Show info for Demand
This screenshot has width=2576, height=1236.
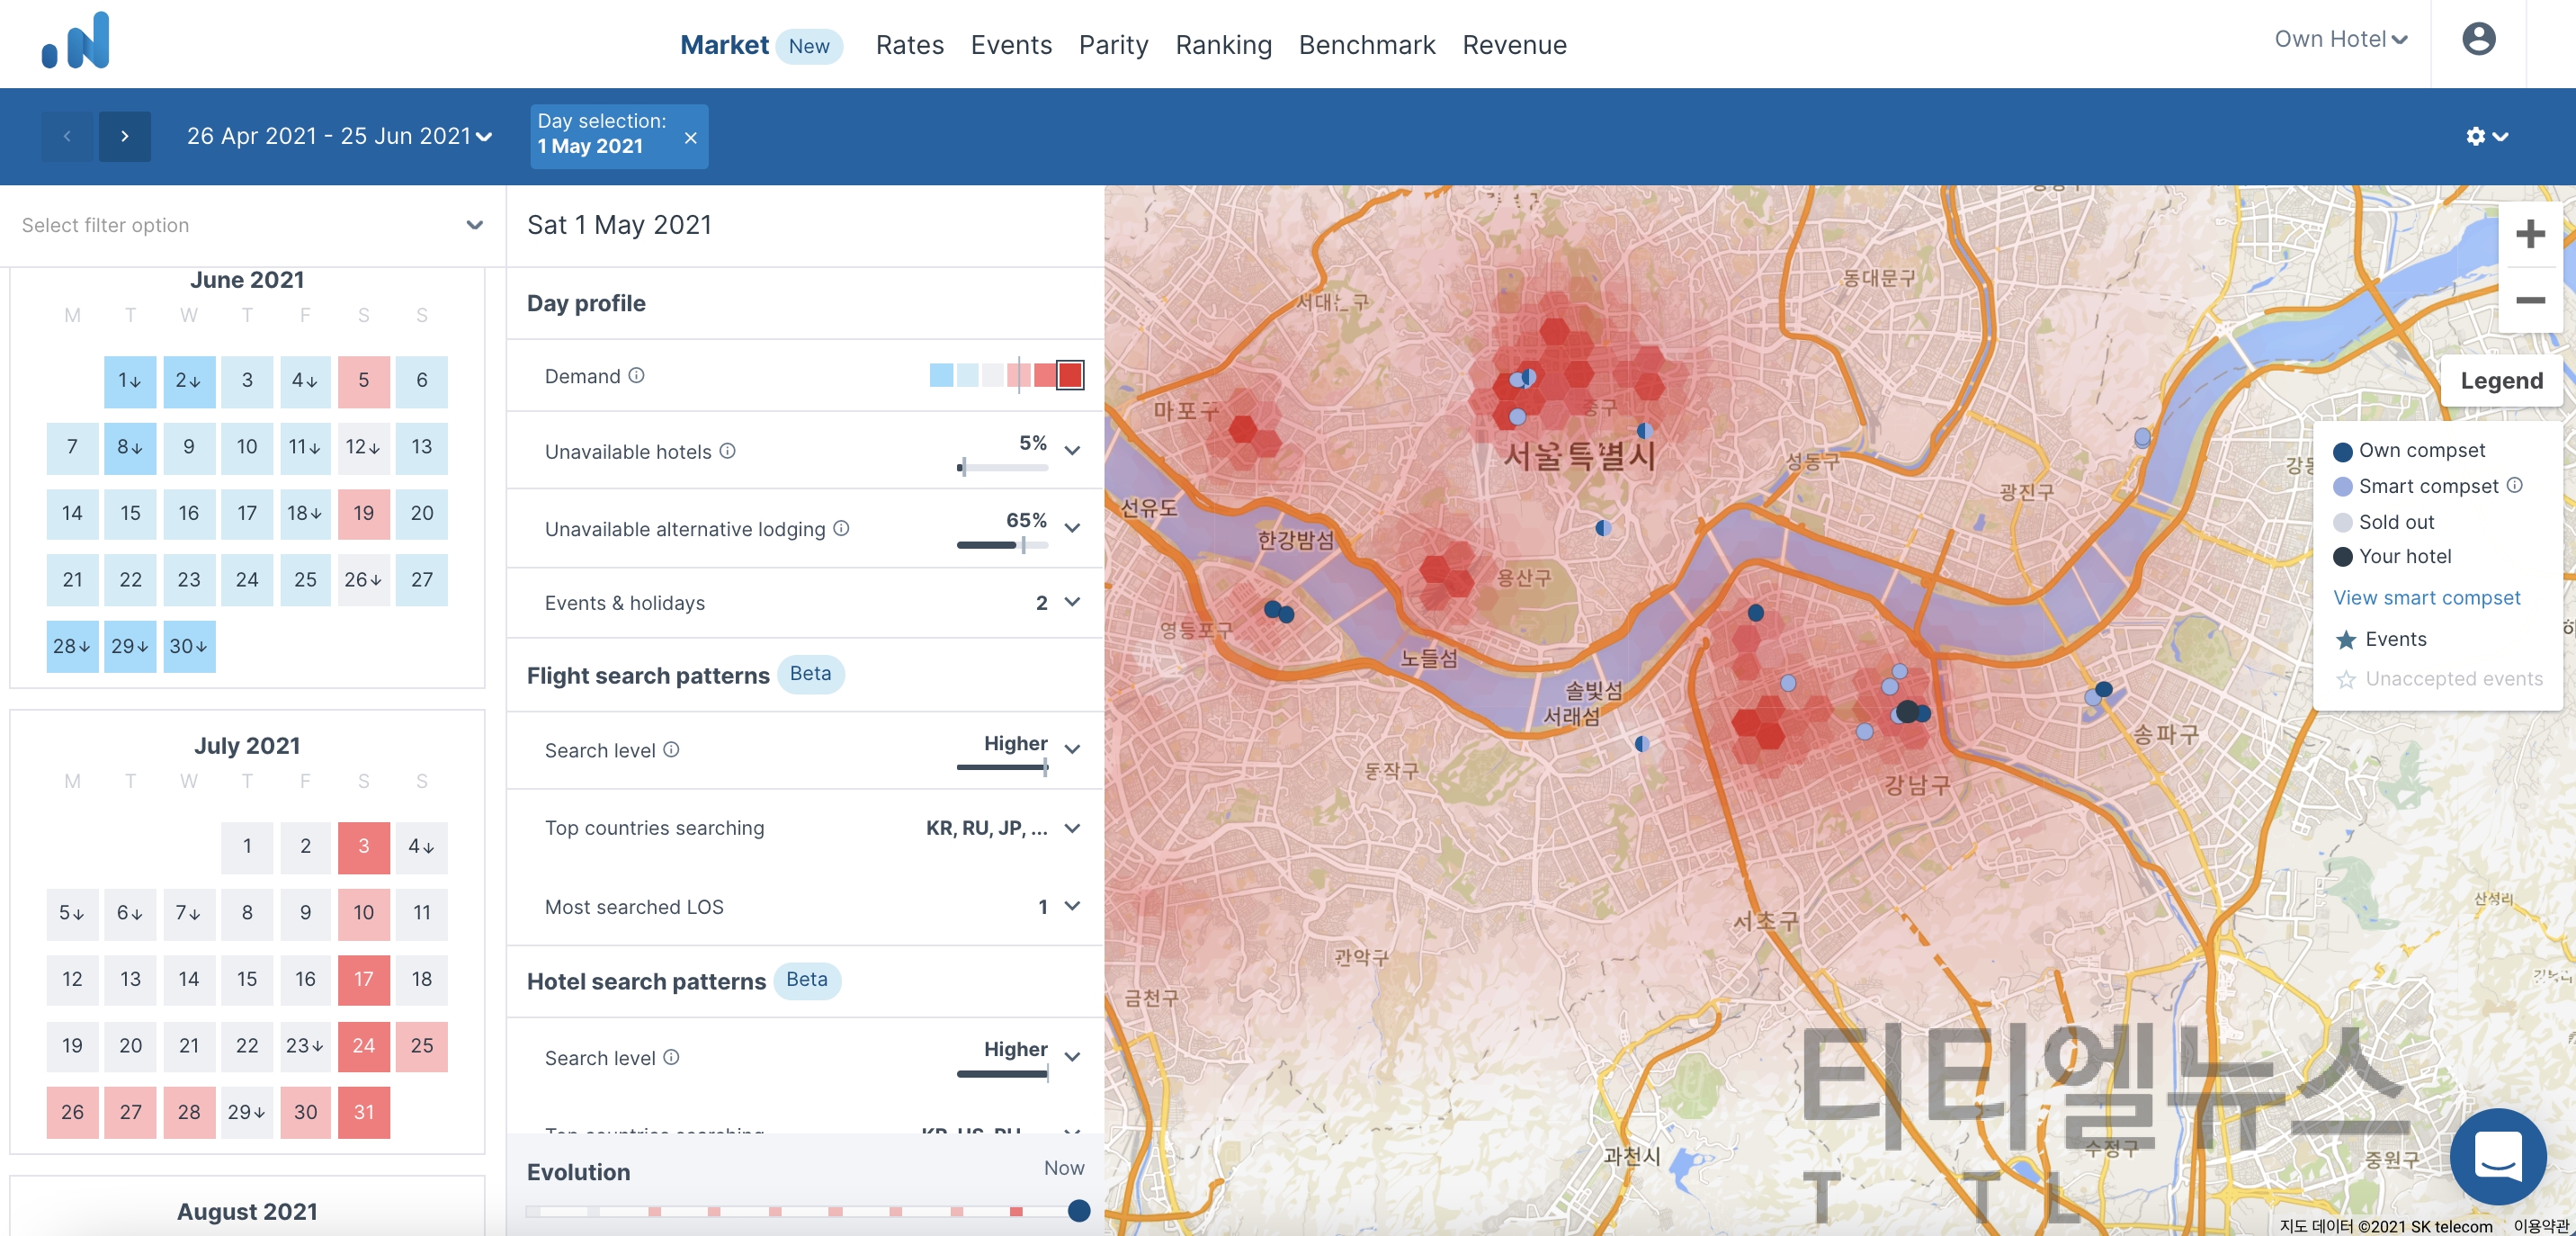(x=636, y=375)
